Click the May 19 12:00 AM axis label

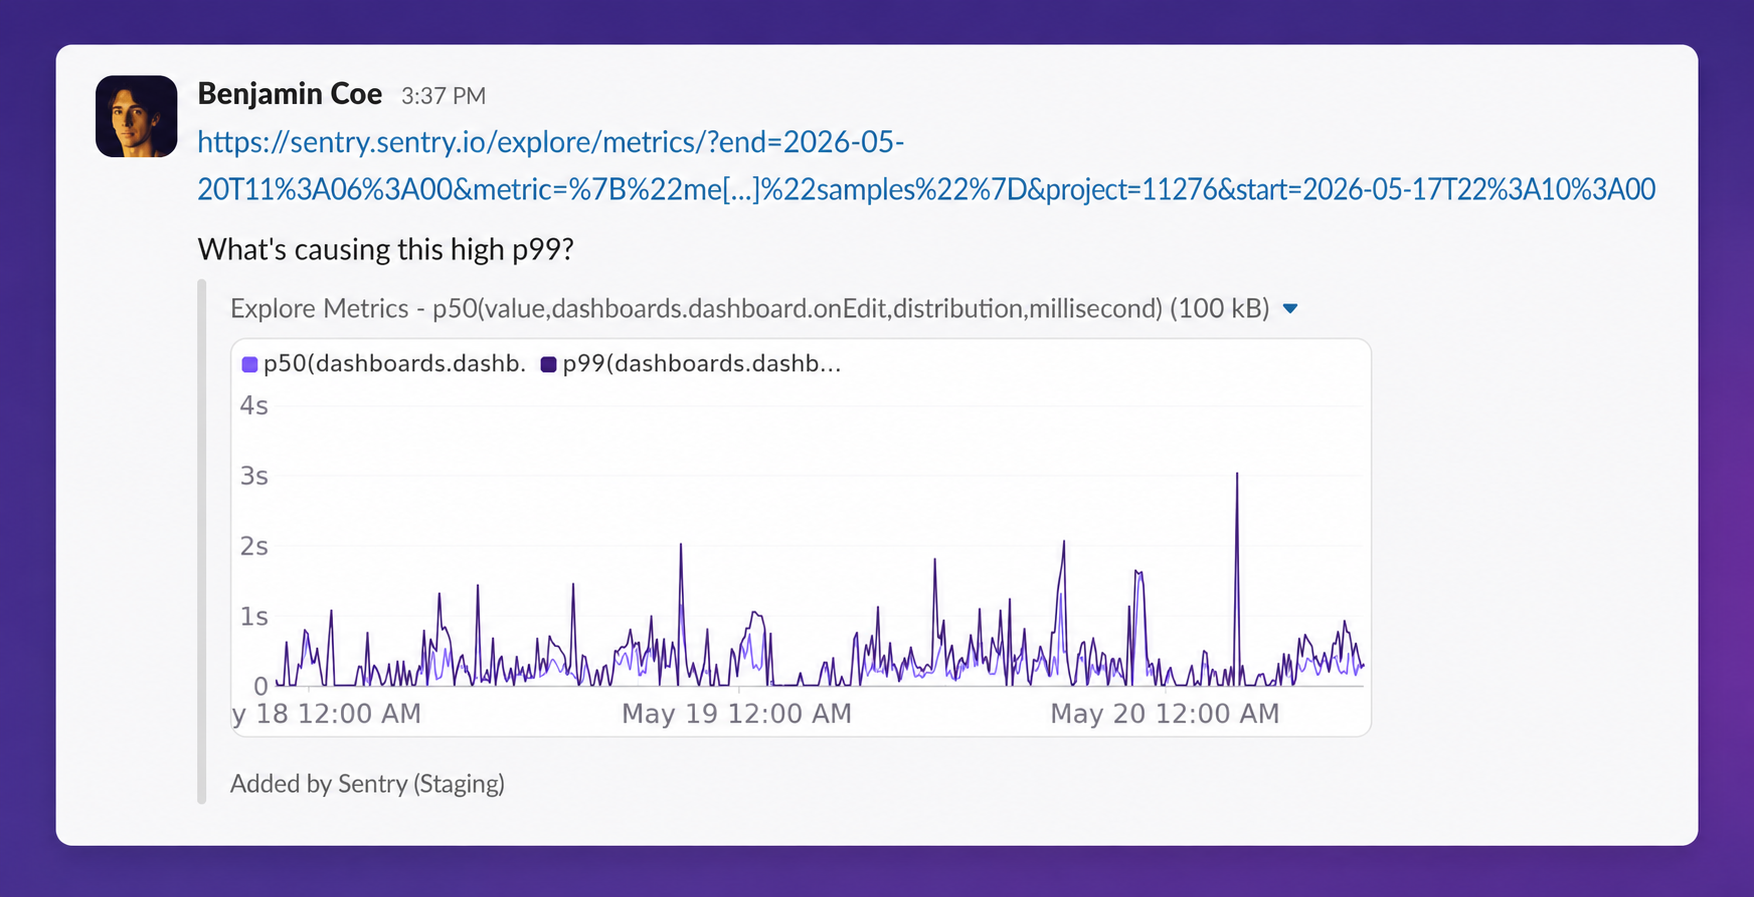point(737,713)
